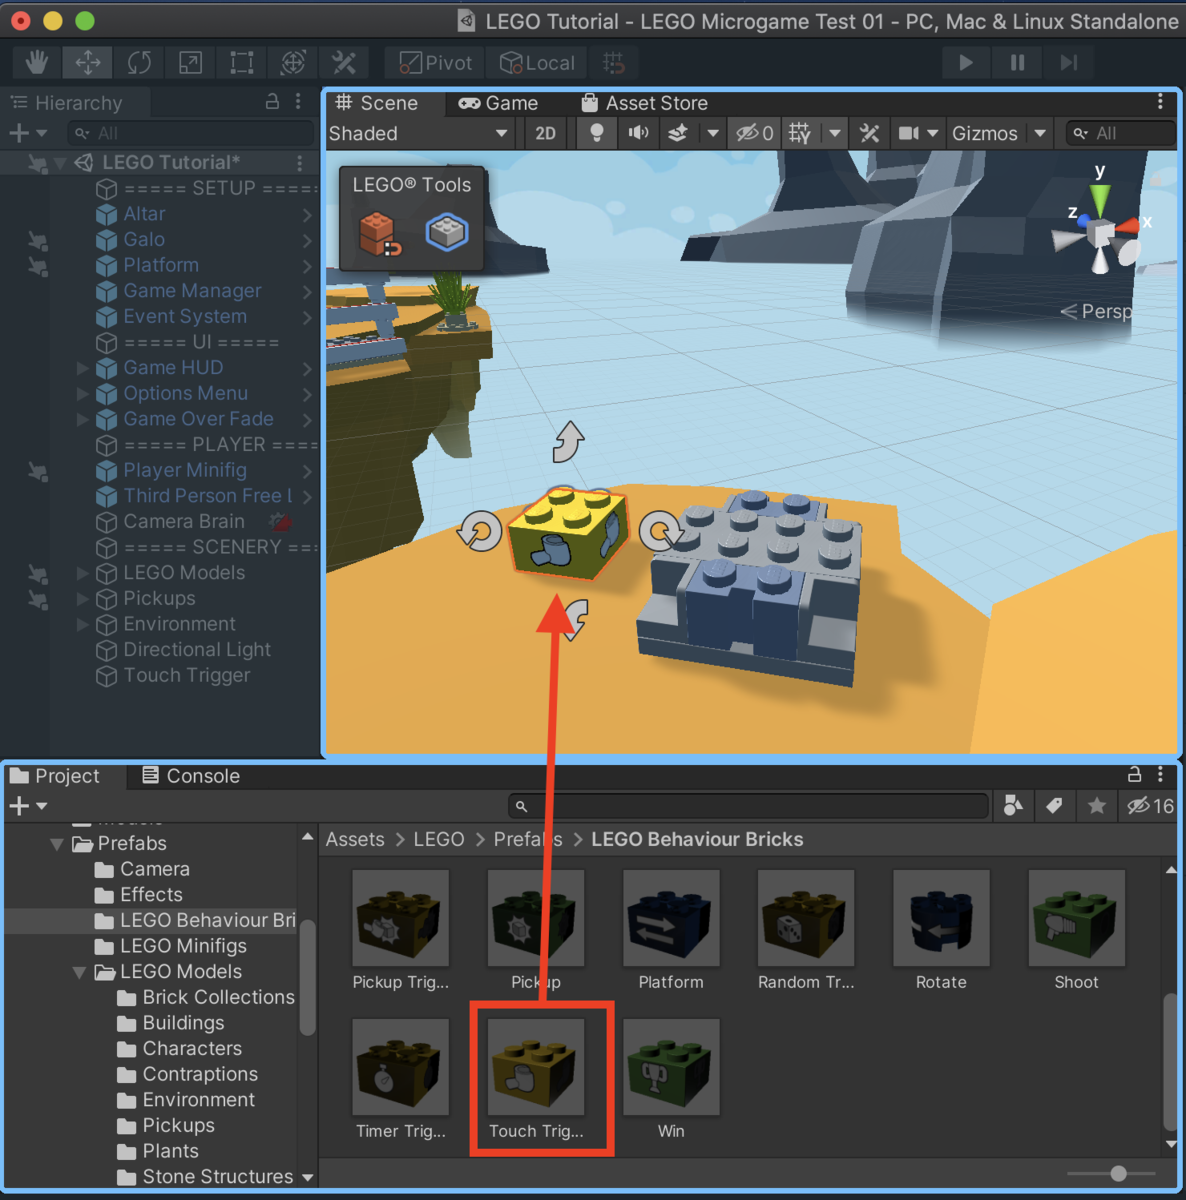The height and width of the screenshot is (1200, 1186).
Task: Select the Scale tool in toolbar
Action: (x=190, y=63)
